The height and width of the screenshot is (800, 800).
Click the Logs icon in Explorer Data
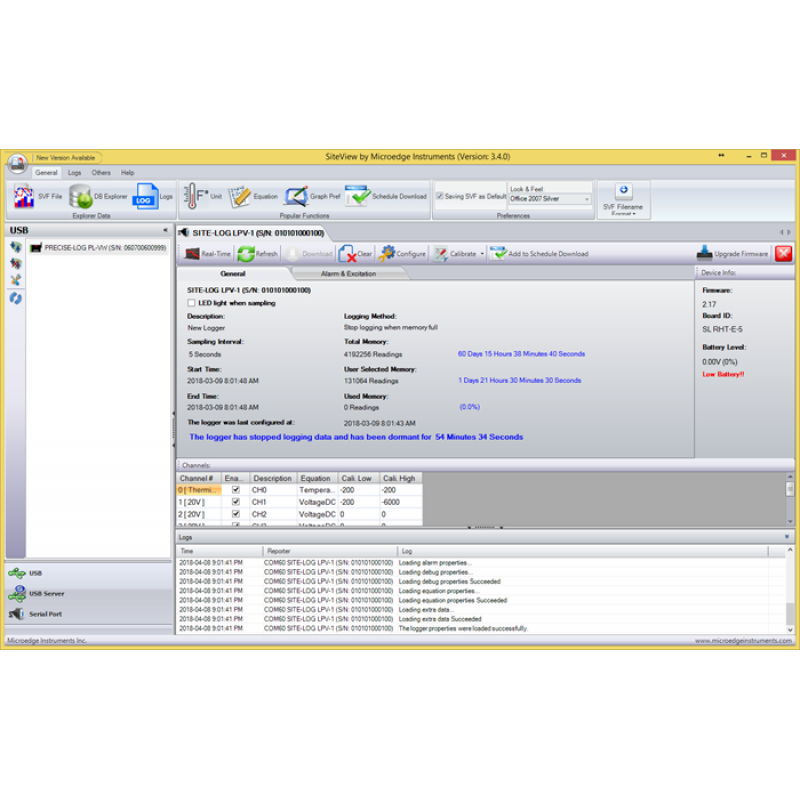tap(153, 196)
